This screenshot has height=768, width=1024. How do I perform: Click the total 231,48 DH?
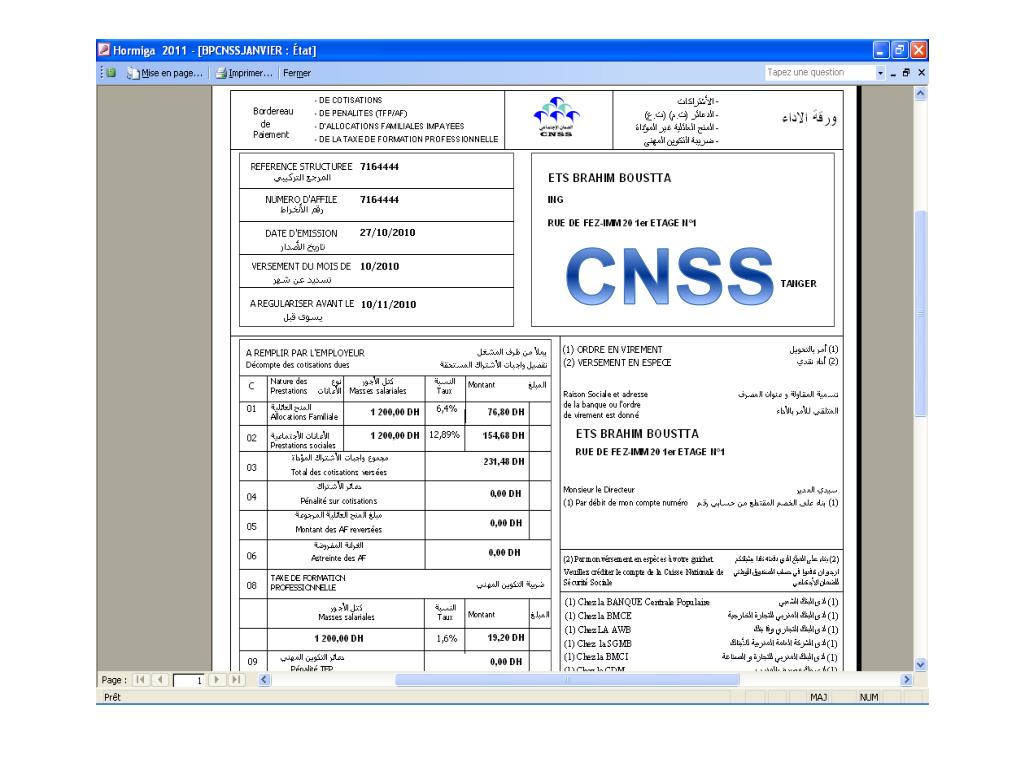pos(504,462)
